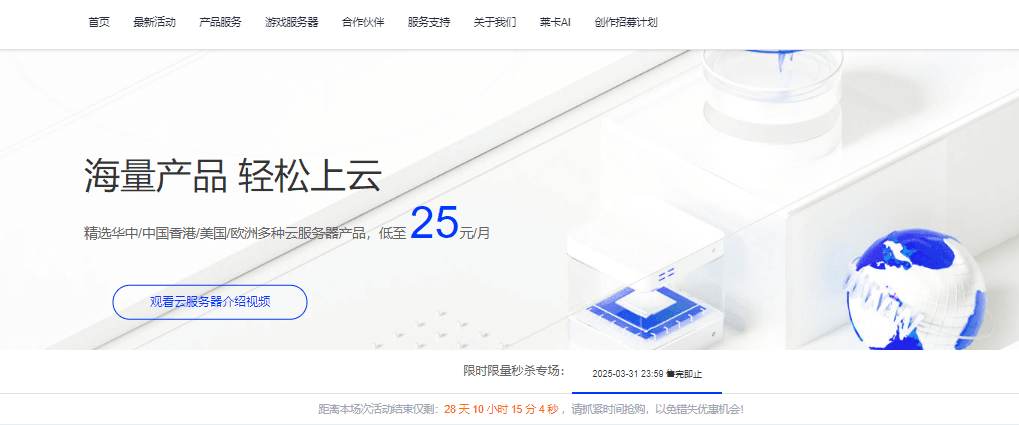The height and width of the screenshot is (425, 1019).
Task: Open the 莱卡AI page
Action: pos(555,22)
